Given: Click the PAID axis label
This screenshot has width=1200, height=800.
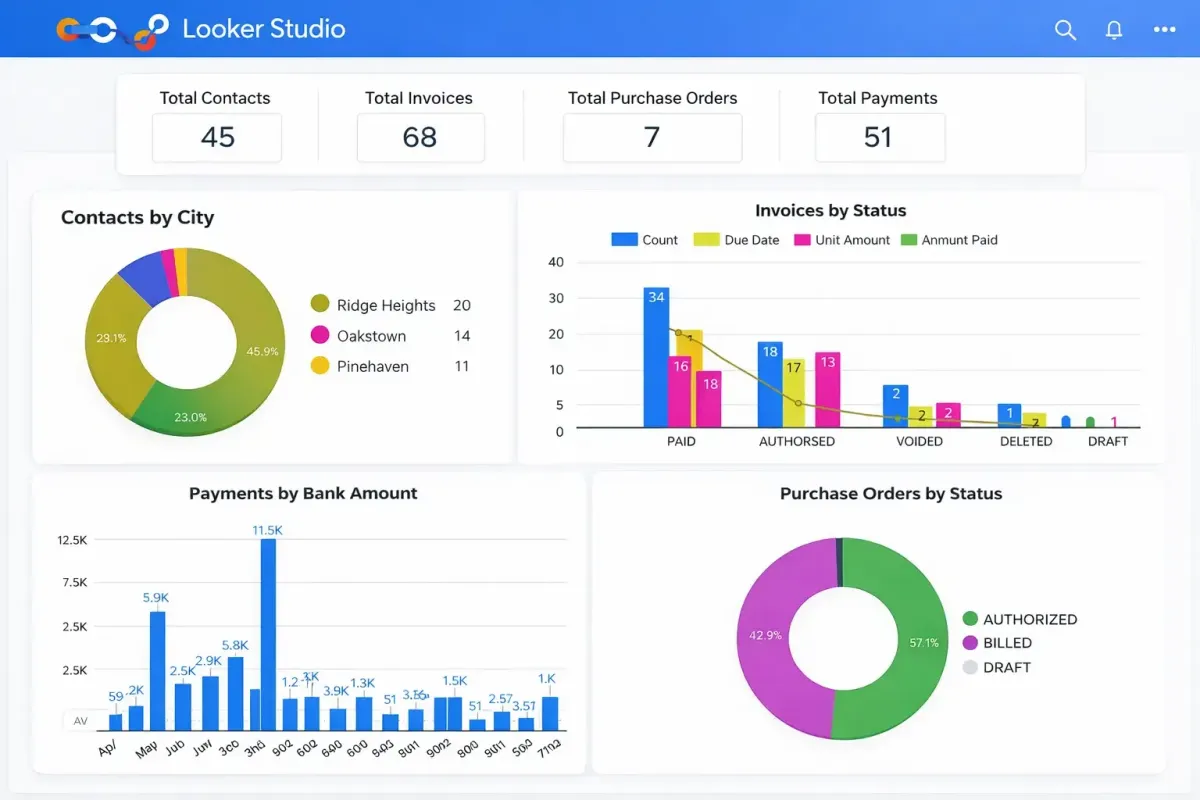Looking at the screenshot, I should click(681, 441).
